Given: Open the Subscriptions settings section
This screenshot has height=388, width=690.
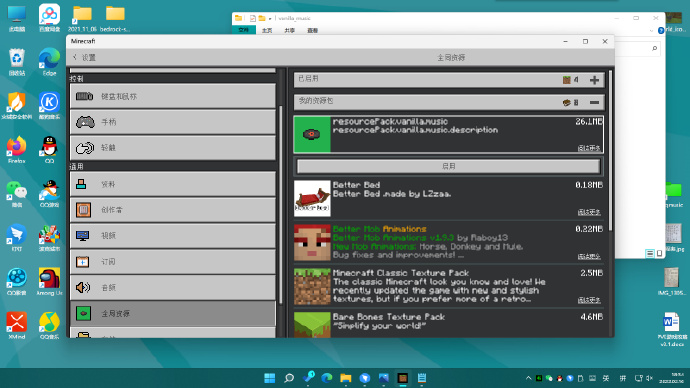Looking at the screenshot, I should [173, 261].
